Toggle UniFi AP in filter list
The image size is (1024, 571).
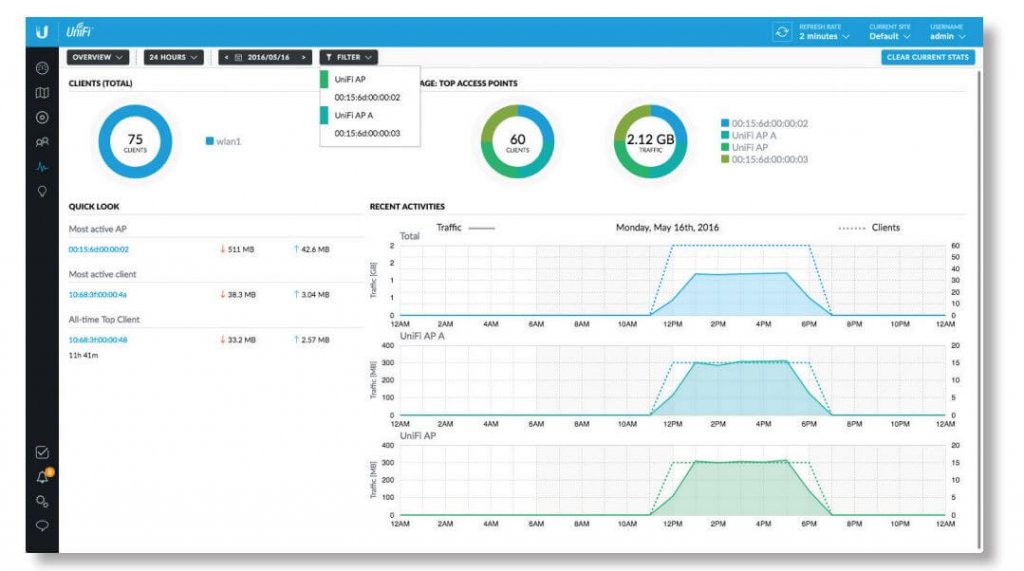370,79
